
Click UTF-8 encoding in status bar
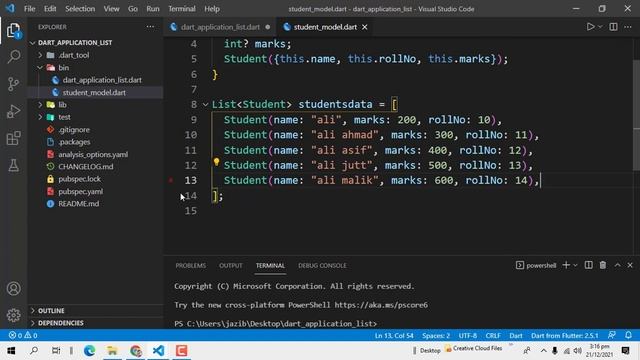coord(468,336)
